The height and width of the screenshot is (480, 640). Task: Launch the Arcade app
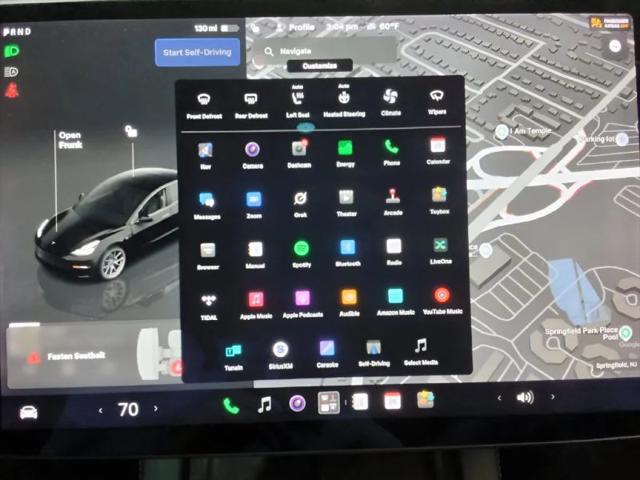393,202
